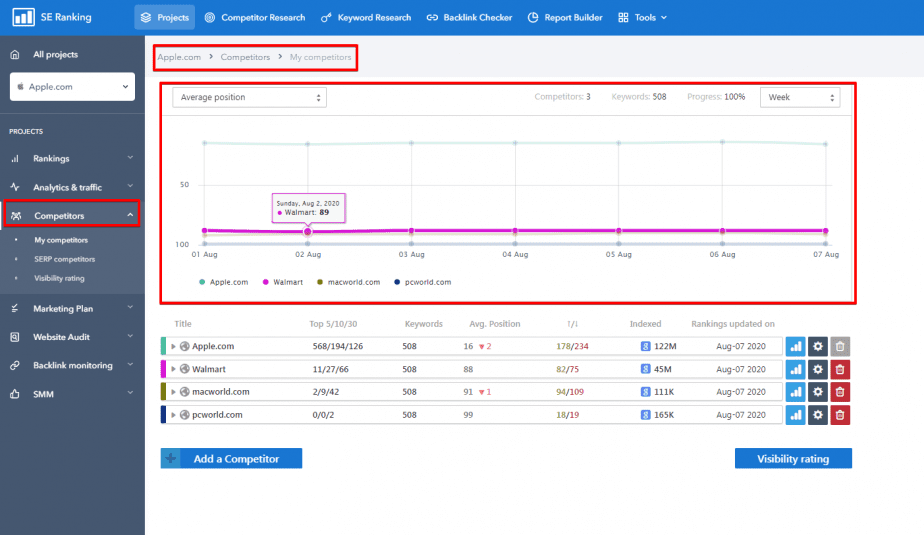Open the Projects tab
The width and height of the screenshot is (924, 535).
pyautogui.click(x=165, y=18)
